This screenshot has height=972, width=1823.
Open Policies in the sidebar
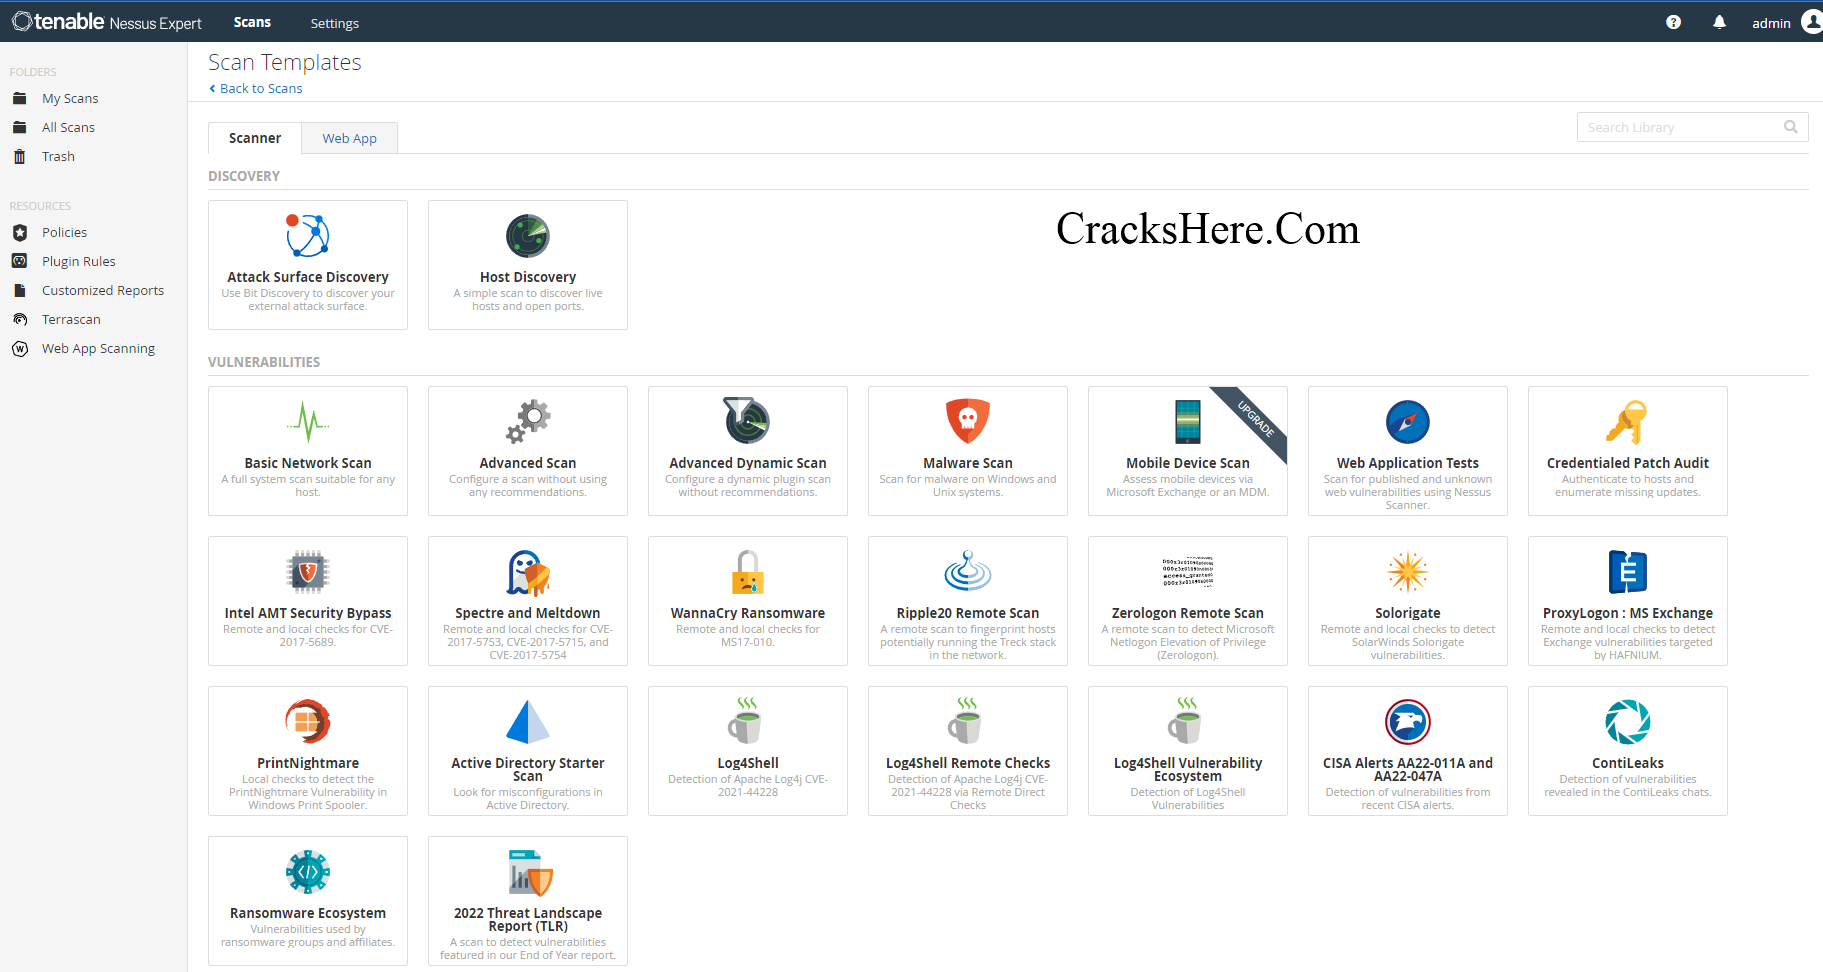(x=64, y=232)
